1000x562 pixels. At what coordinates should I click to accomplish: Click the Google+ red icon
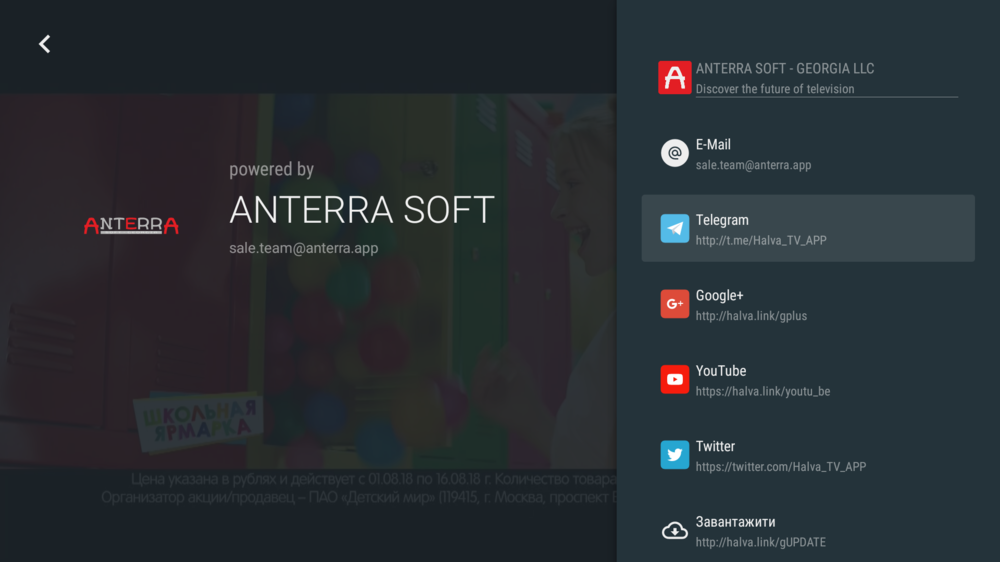(674, 304)
